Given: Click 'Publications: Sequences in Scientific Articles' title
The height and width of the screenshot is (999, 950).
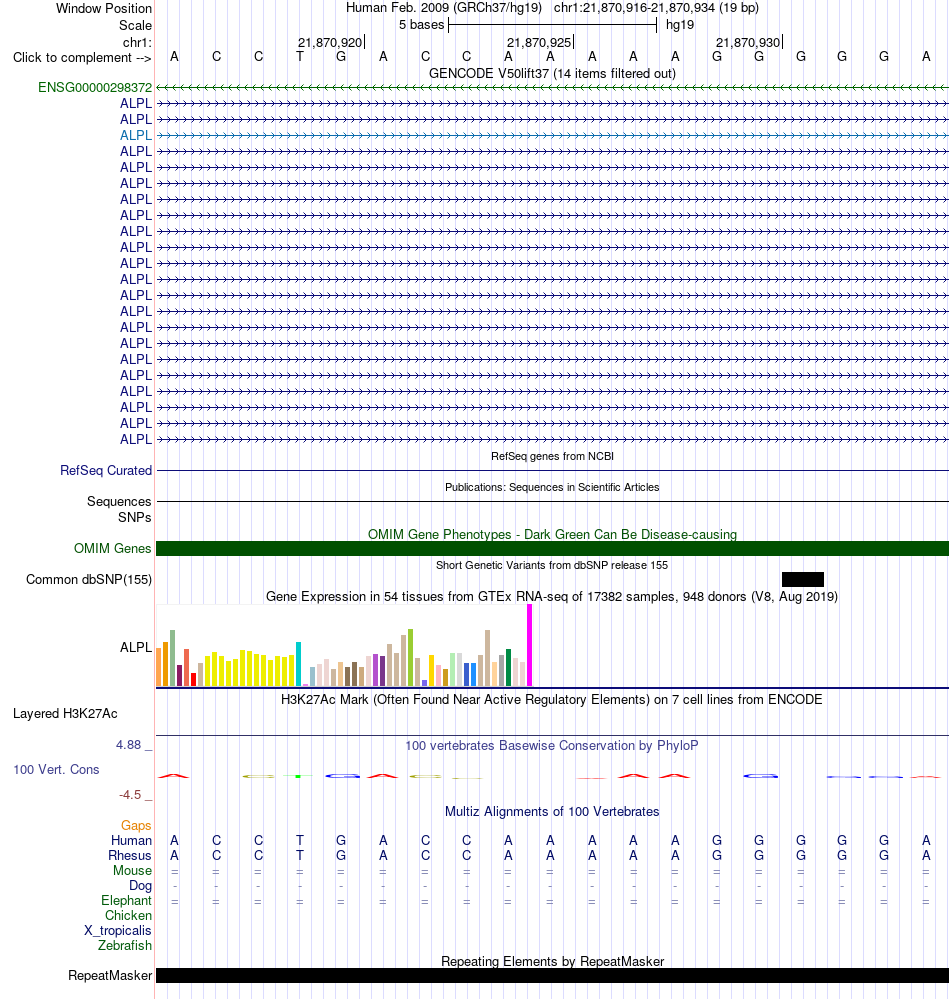Looking at the screenshot, I should click(x=552, y=487).
